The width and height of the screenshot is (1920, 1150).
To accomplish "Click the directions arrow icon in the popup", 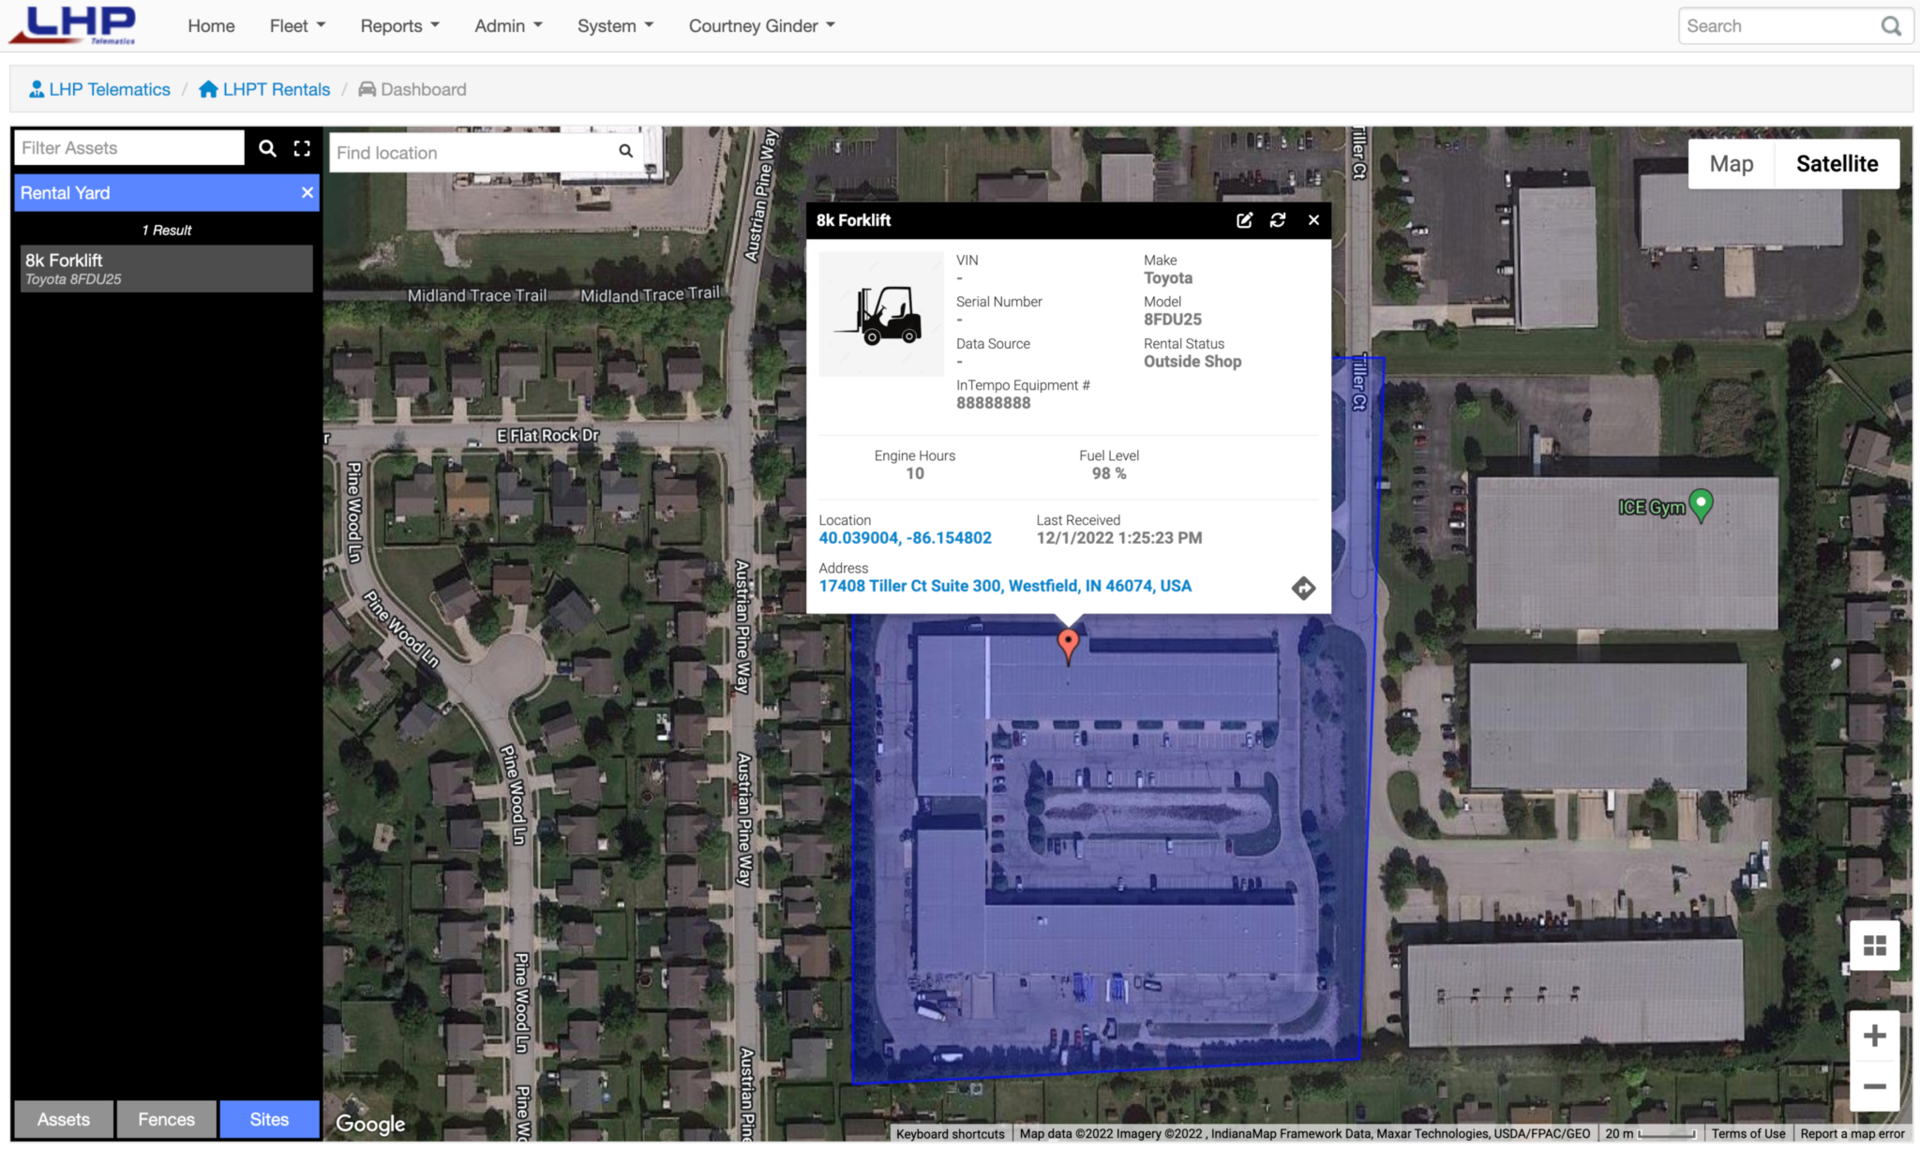I will tap(1303, 588).
